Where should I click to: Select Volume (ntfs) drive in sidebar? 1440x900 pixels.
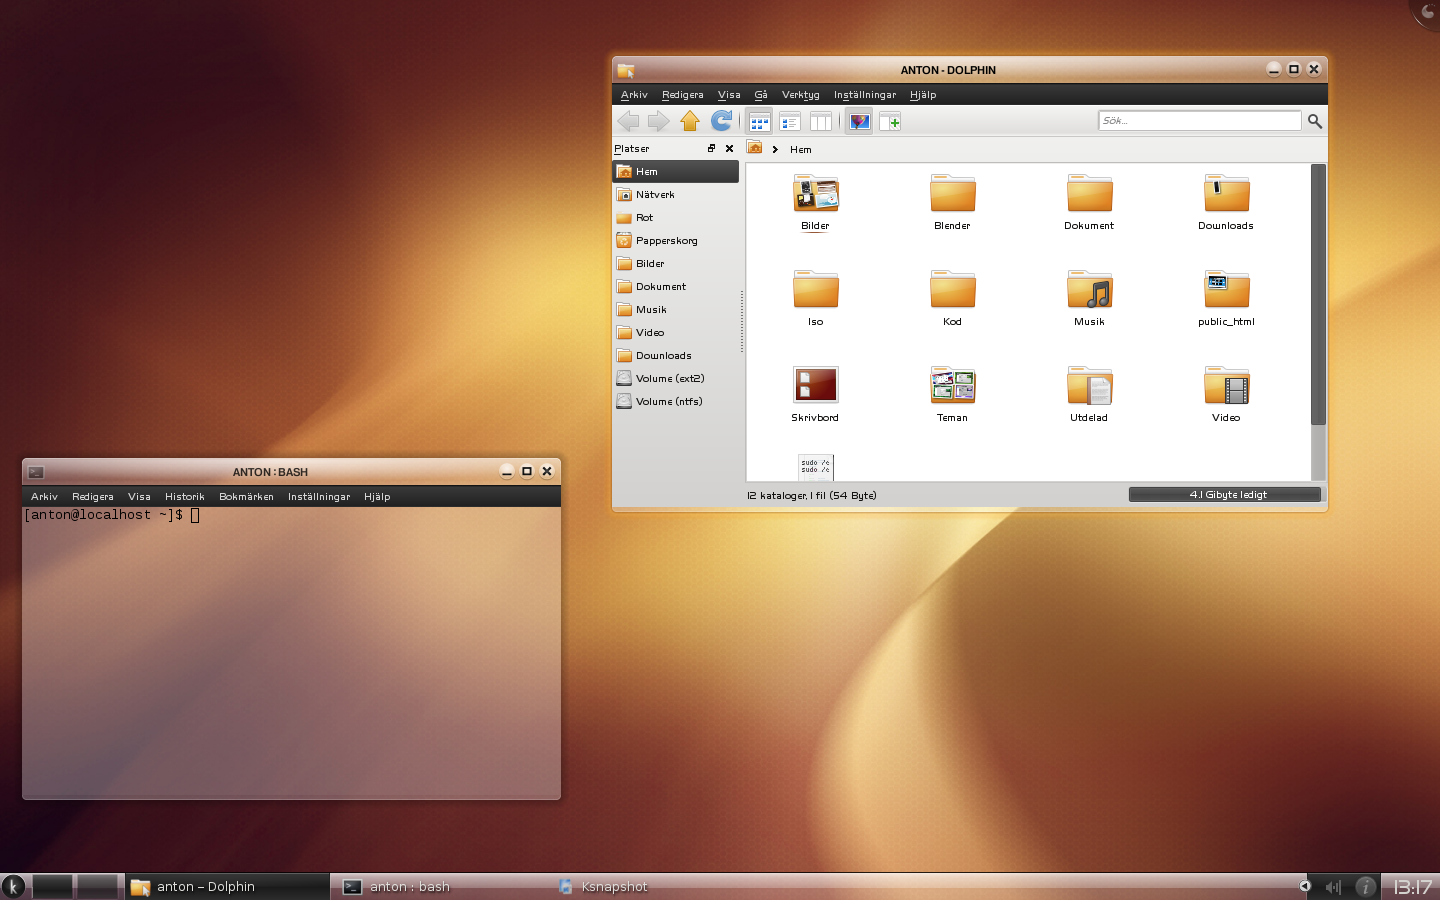point(676,402)
